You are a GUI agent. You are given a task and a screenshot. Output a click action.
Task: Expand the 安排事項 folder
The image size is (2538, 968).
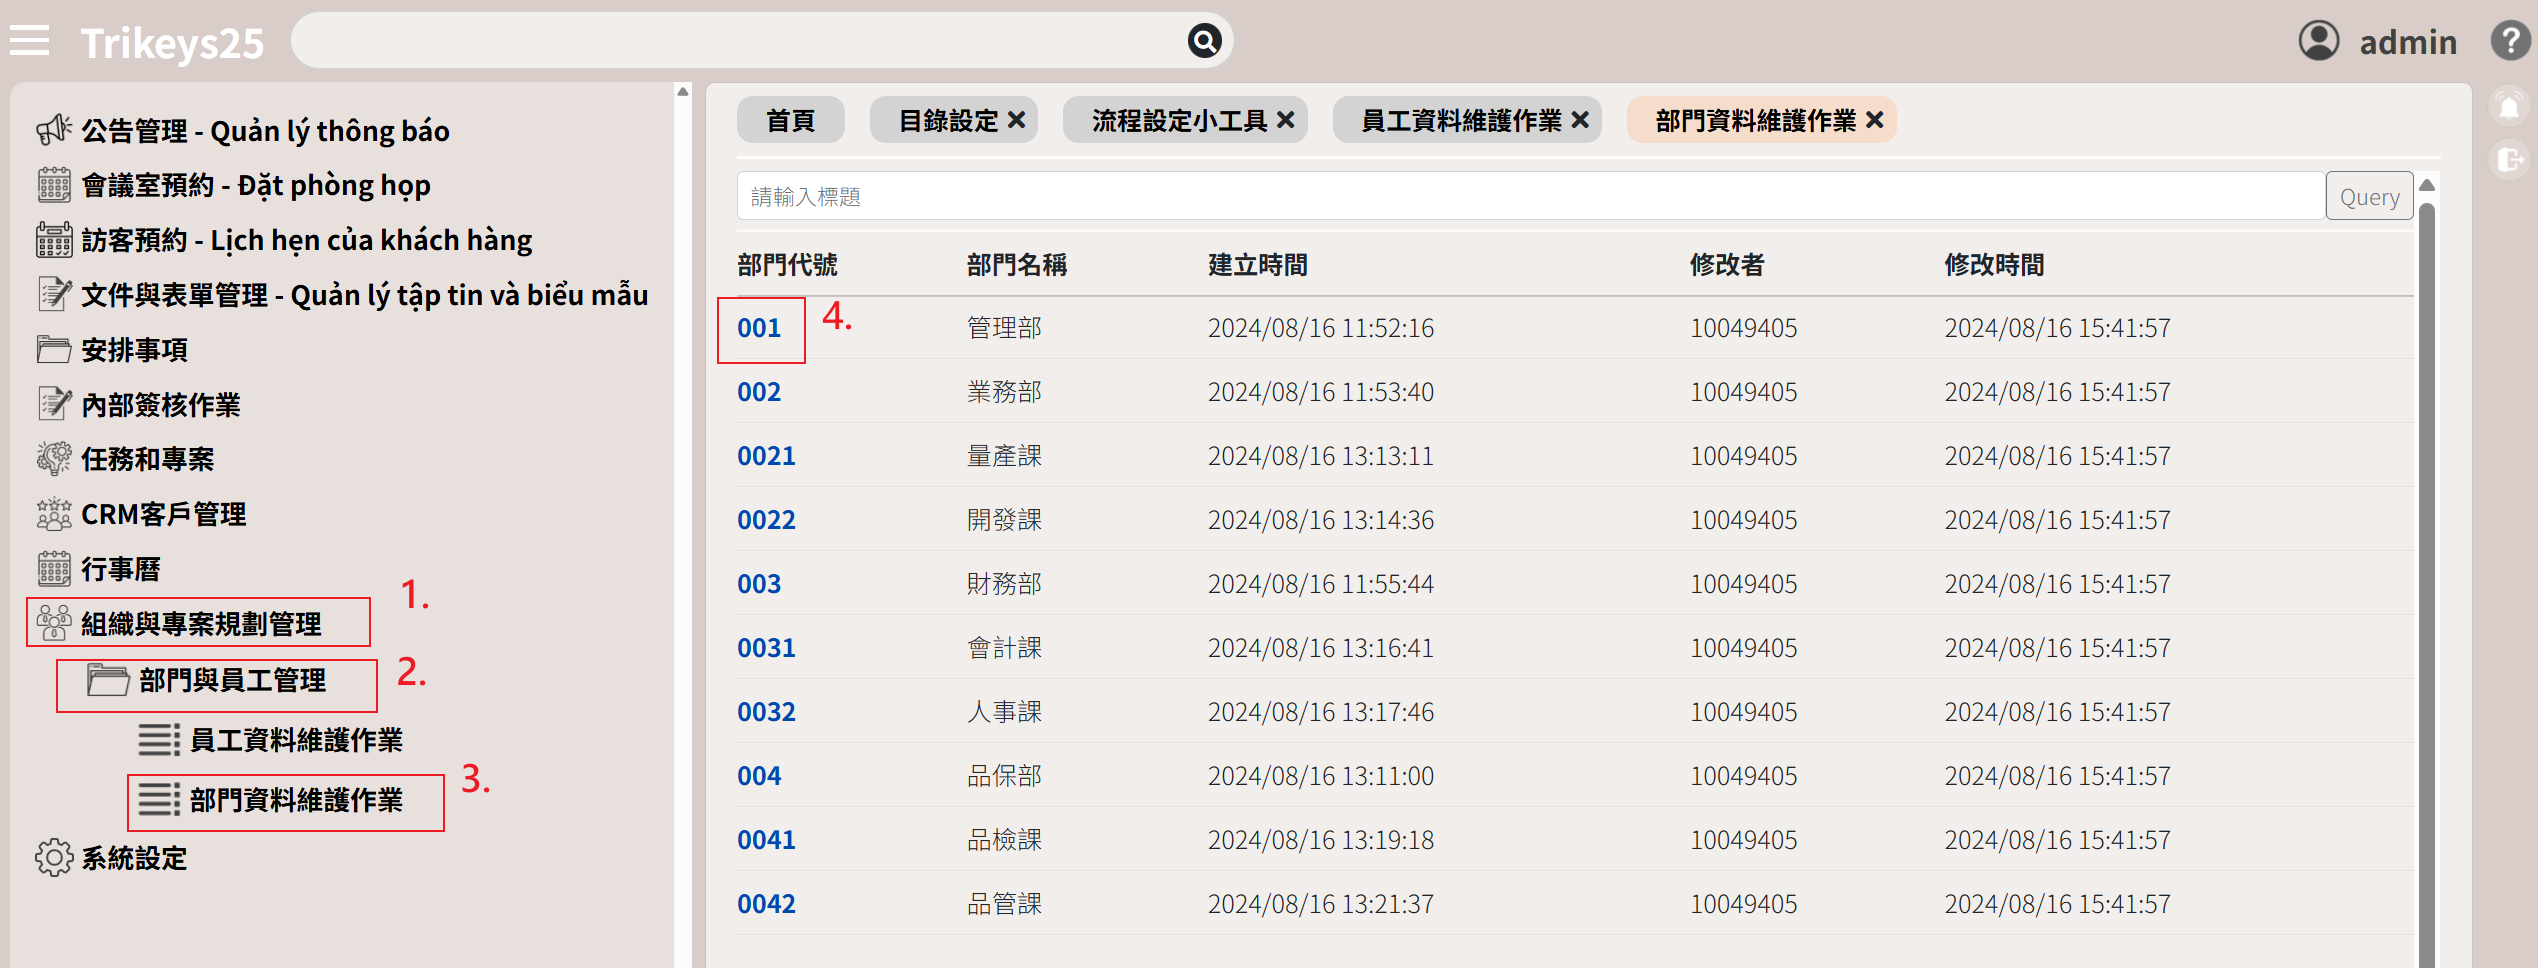point(134,350)
